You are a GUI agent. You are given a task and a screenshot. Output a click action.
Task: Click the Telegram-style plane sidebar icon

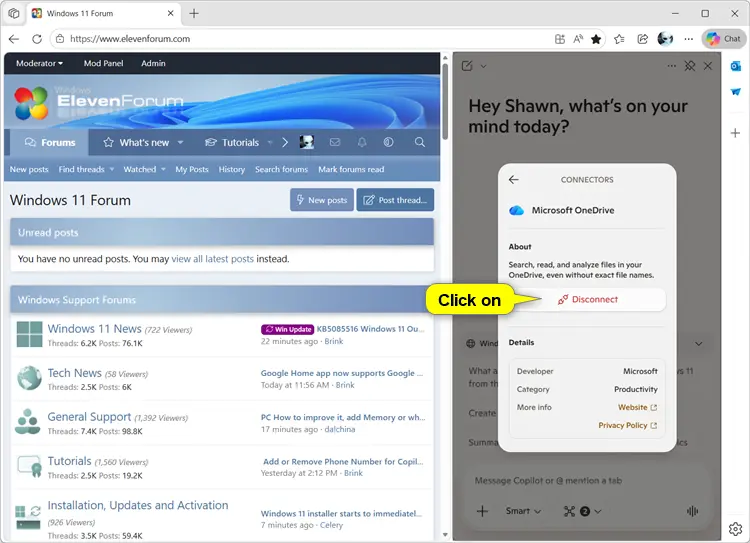736,91
